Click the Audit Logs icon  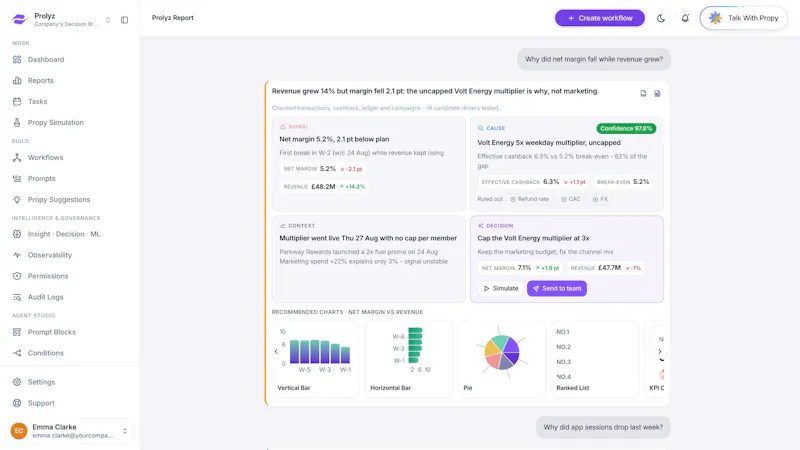[17, 297]
